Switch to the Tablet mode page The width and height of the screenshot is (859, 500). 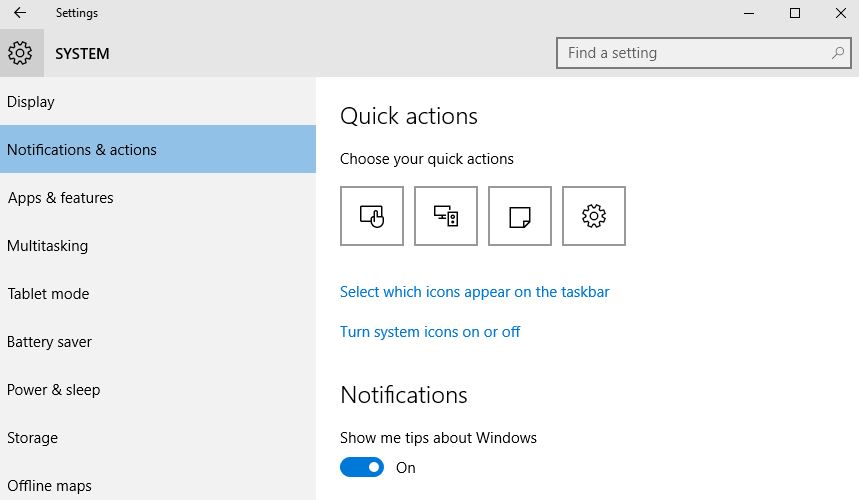click(x=48, y=294)
